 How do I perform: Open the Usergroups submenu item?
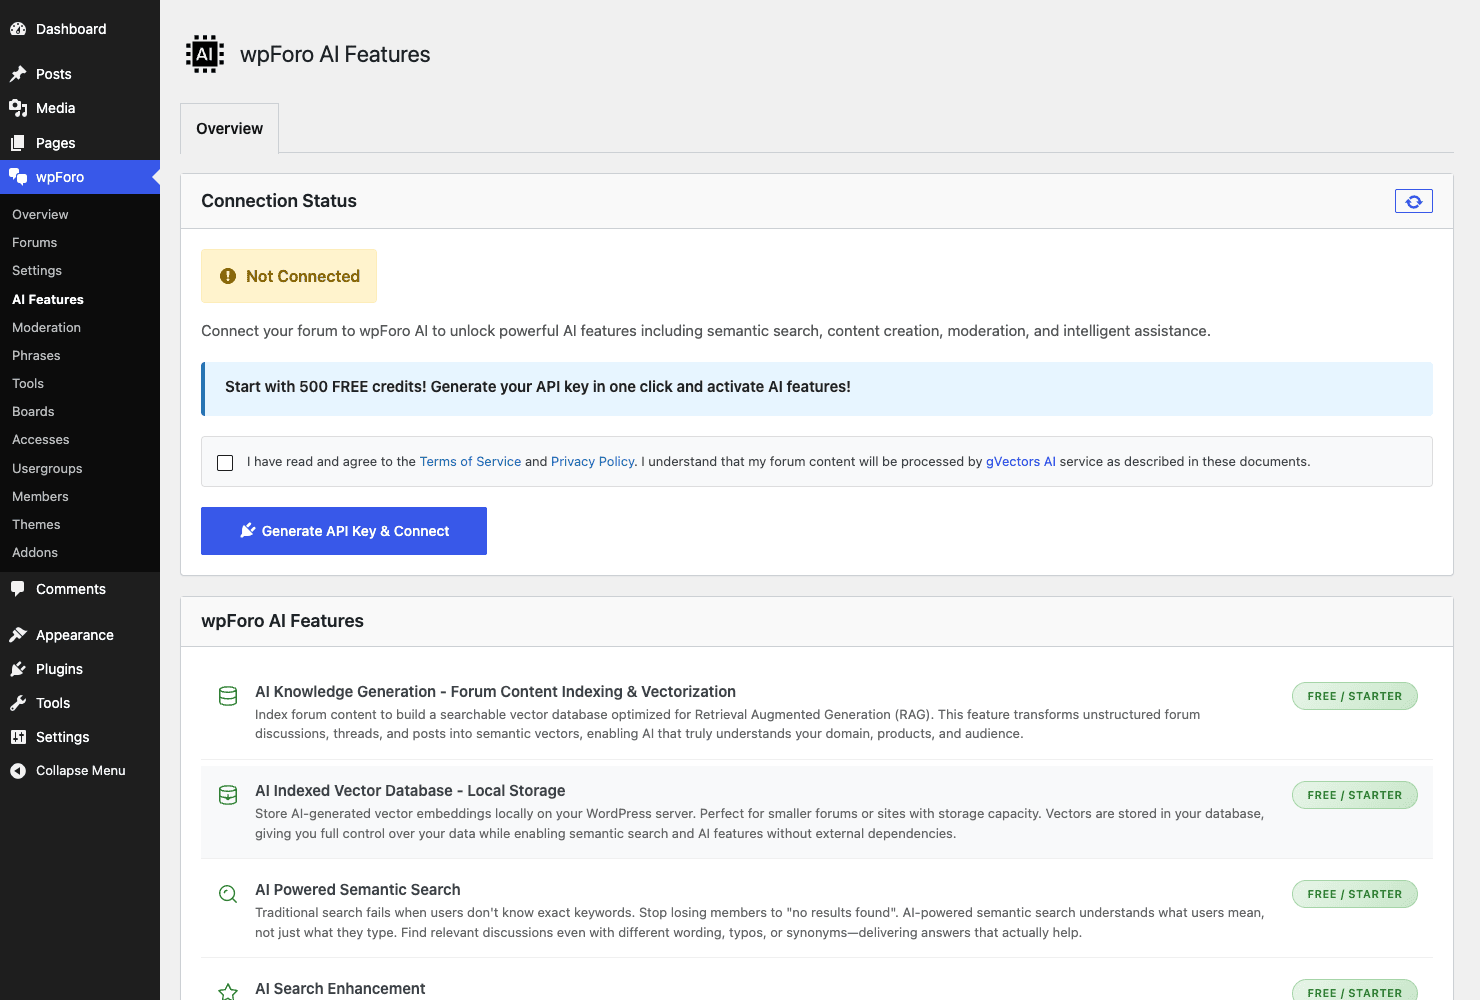pos(47,468)
